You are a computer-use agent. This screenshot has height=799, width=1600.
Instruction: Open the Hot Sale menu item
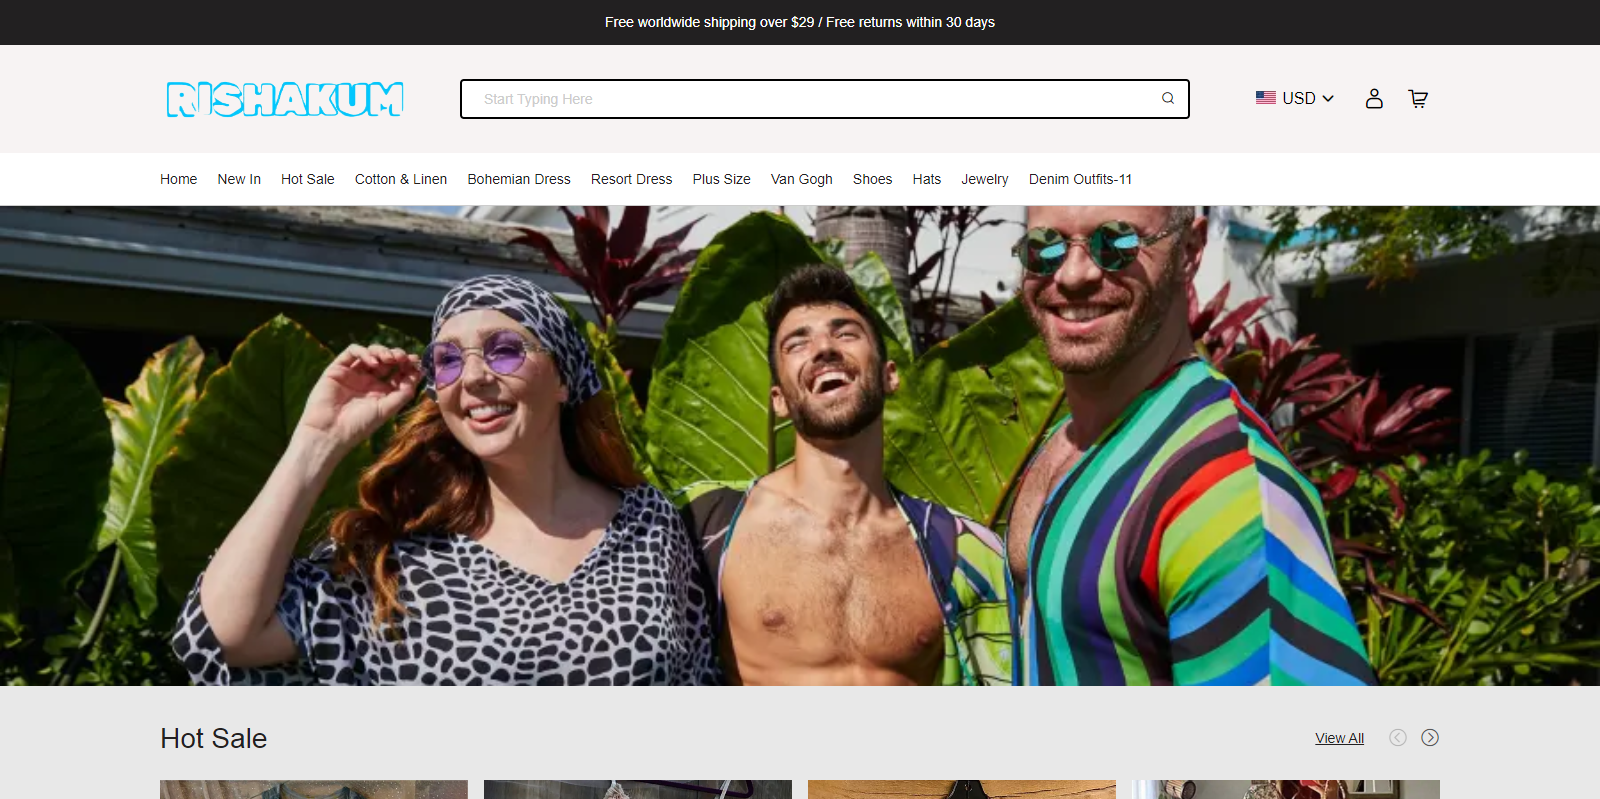(307, 179)
